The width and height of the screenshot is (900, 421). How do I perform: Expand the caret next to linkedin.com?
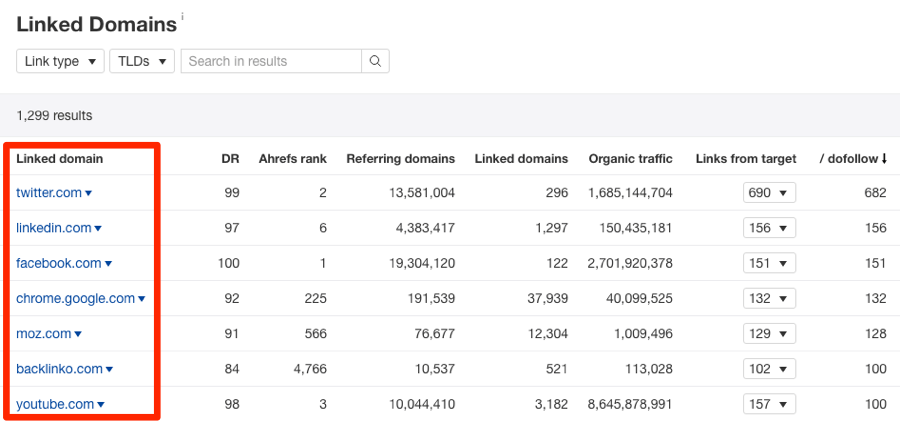(98, 229)
